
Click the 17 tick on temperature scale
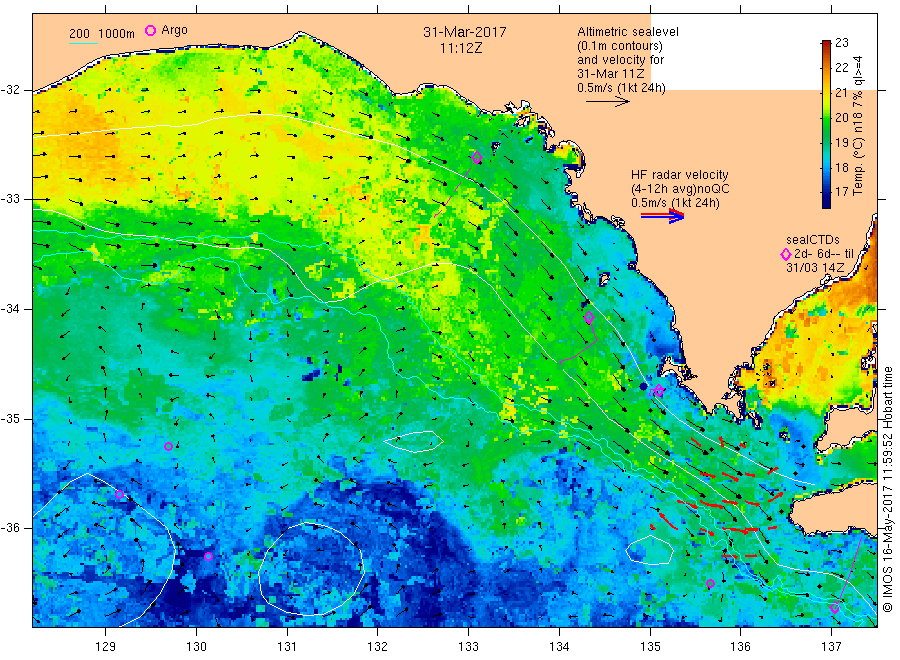click(x=841, y=192)
